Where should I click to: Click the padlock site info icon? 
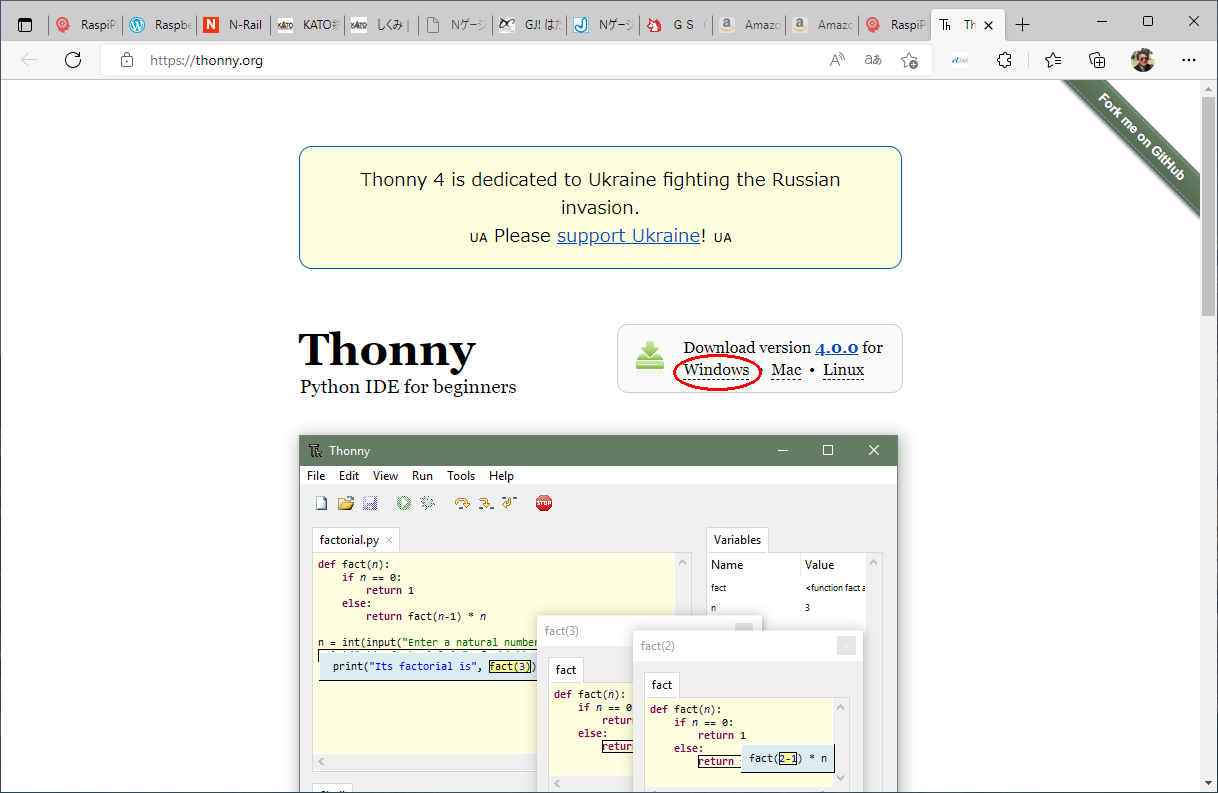click(x=126, y=60)
